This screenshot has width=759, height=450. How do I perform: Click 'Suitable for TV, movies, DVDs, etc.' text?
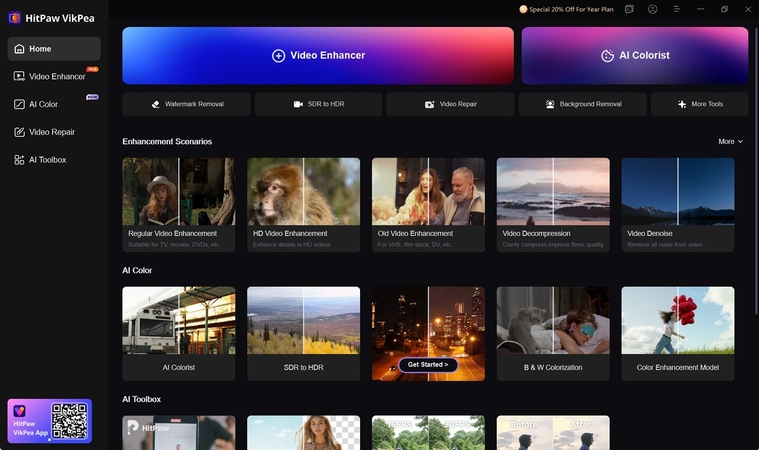[x=174, y=245]
